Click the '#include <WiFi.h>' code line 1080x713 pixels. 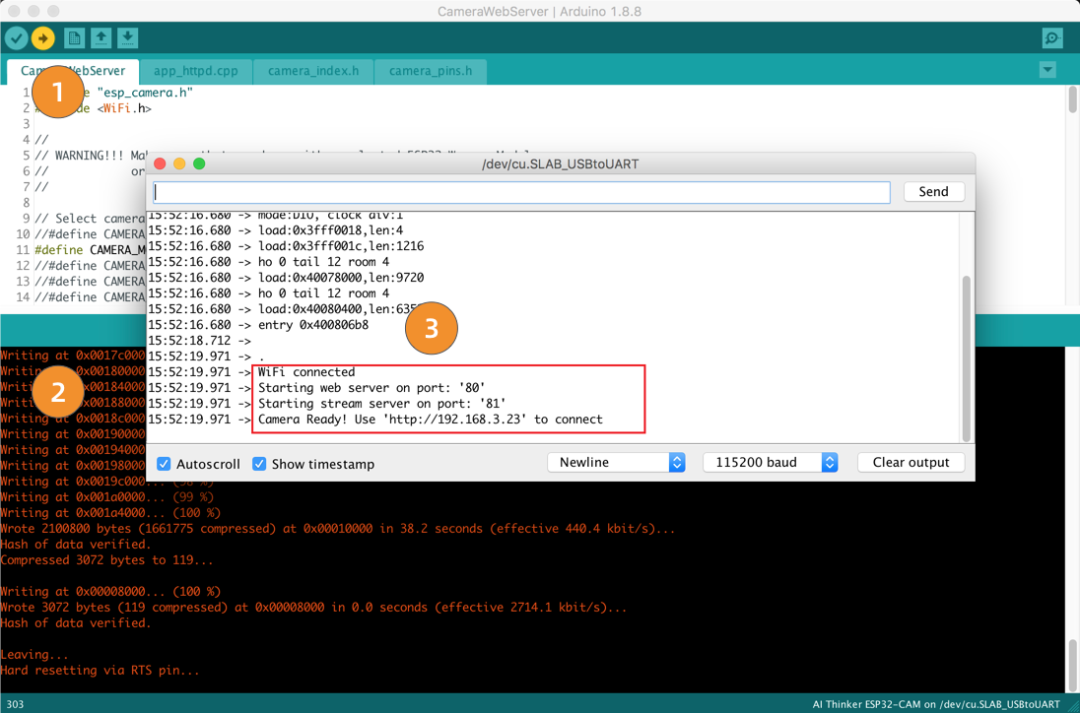[93, 108]
